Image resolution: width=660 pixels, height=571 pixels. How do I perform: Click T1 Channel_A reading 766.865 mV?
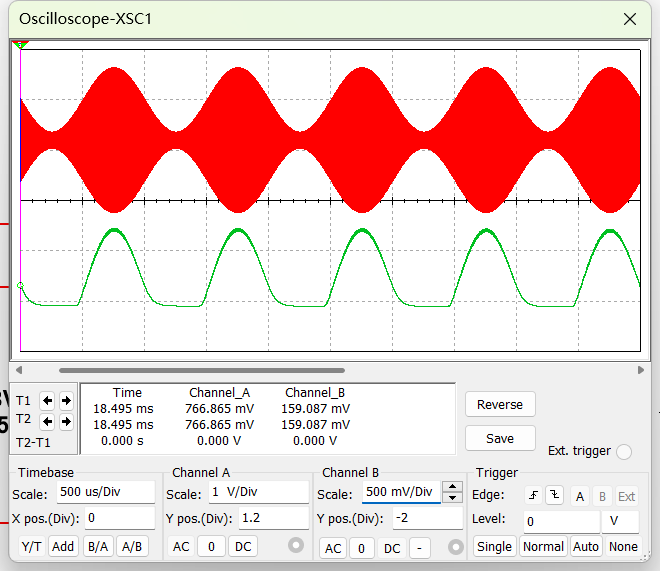[x=219, y=409]
